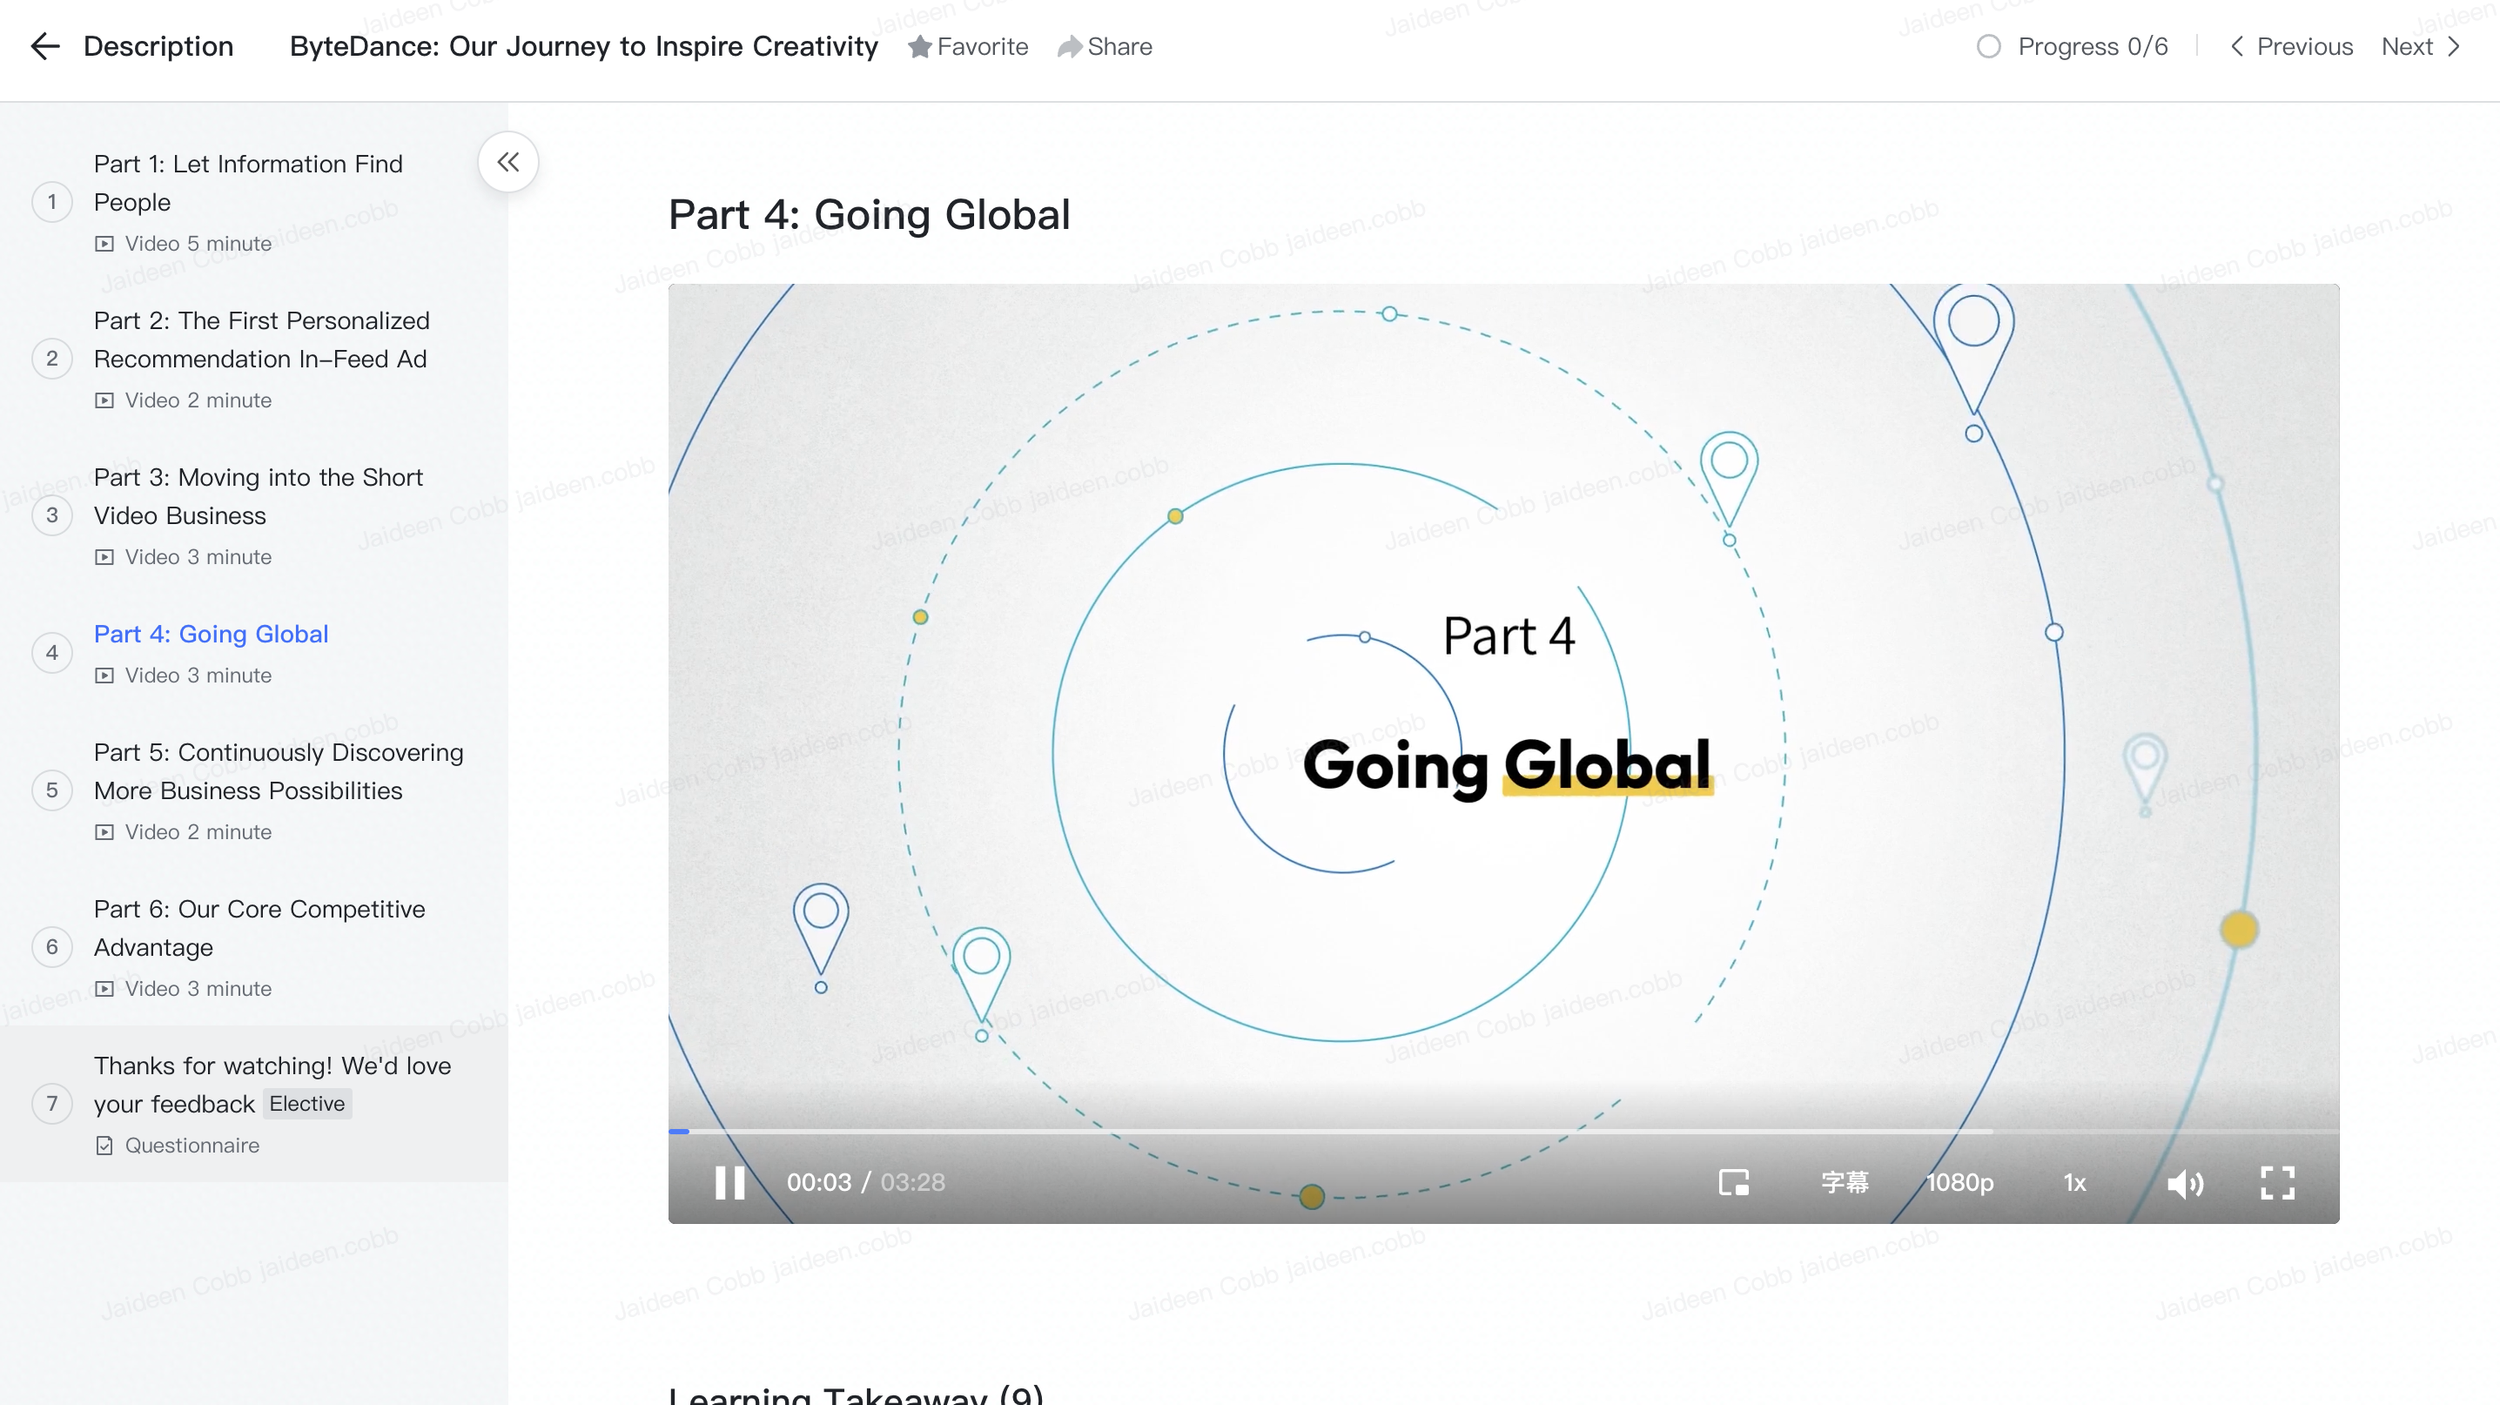Image resolution: width=2500 pixels, height=1405 pixels.
Task: Mute the video volume
Action: tap(2184, 1184)
